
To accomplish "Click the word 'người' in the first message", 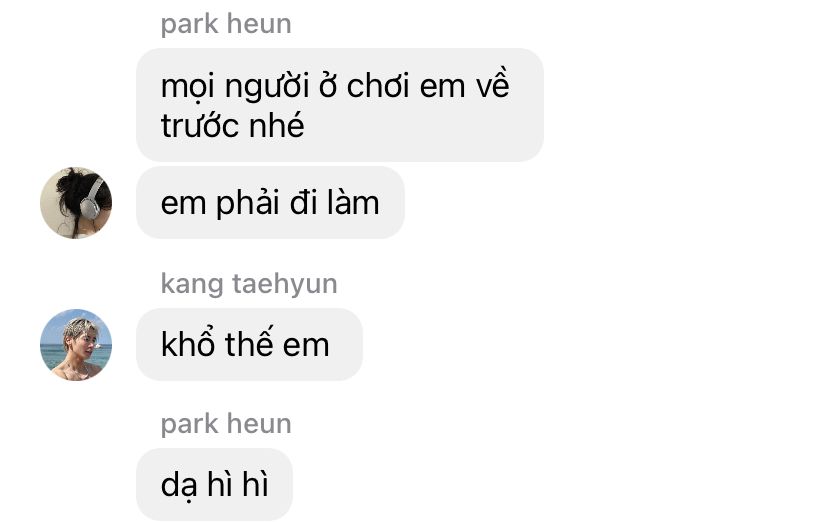I will (267, 87).
